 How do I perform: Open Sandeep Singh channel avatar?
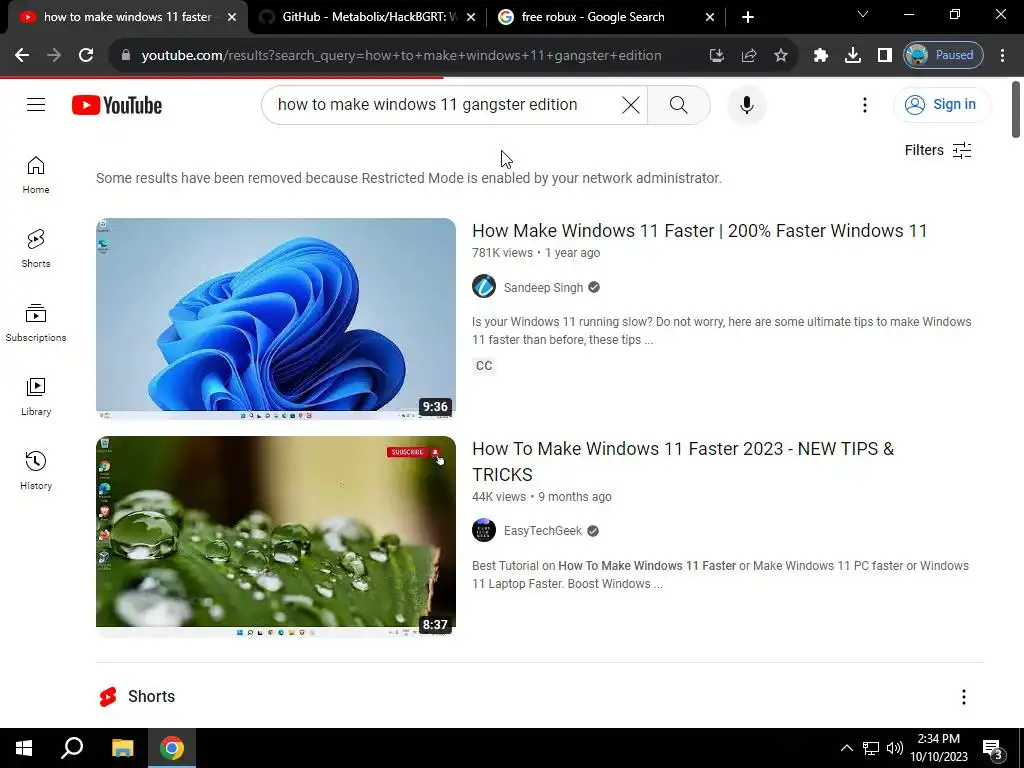[484, 287]
